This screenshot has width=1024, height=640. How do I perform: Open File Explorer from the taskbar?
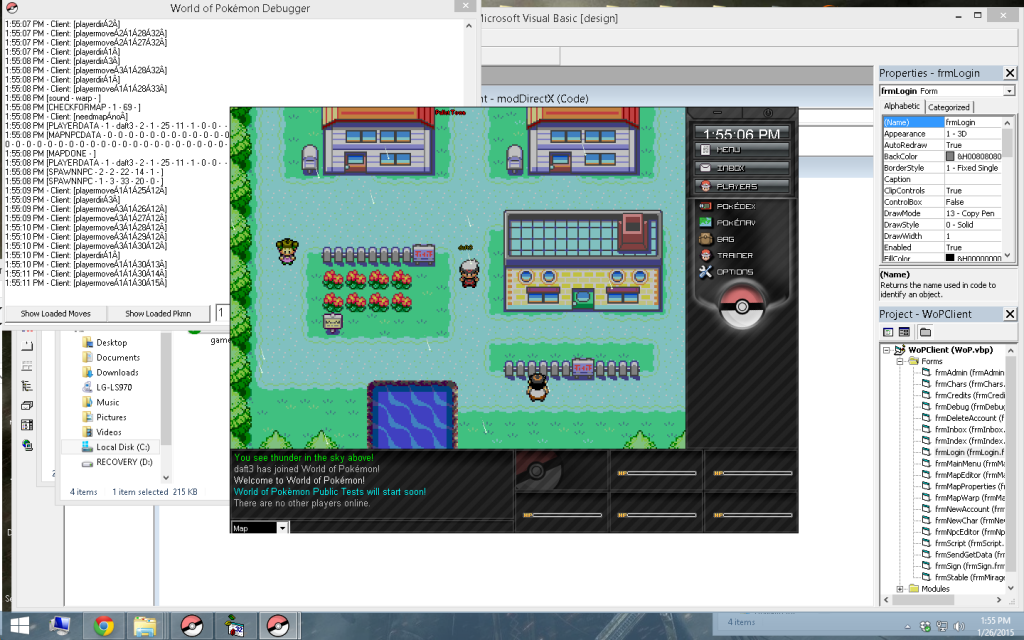click(x=144, y=626)
